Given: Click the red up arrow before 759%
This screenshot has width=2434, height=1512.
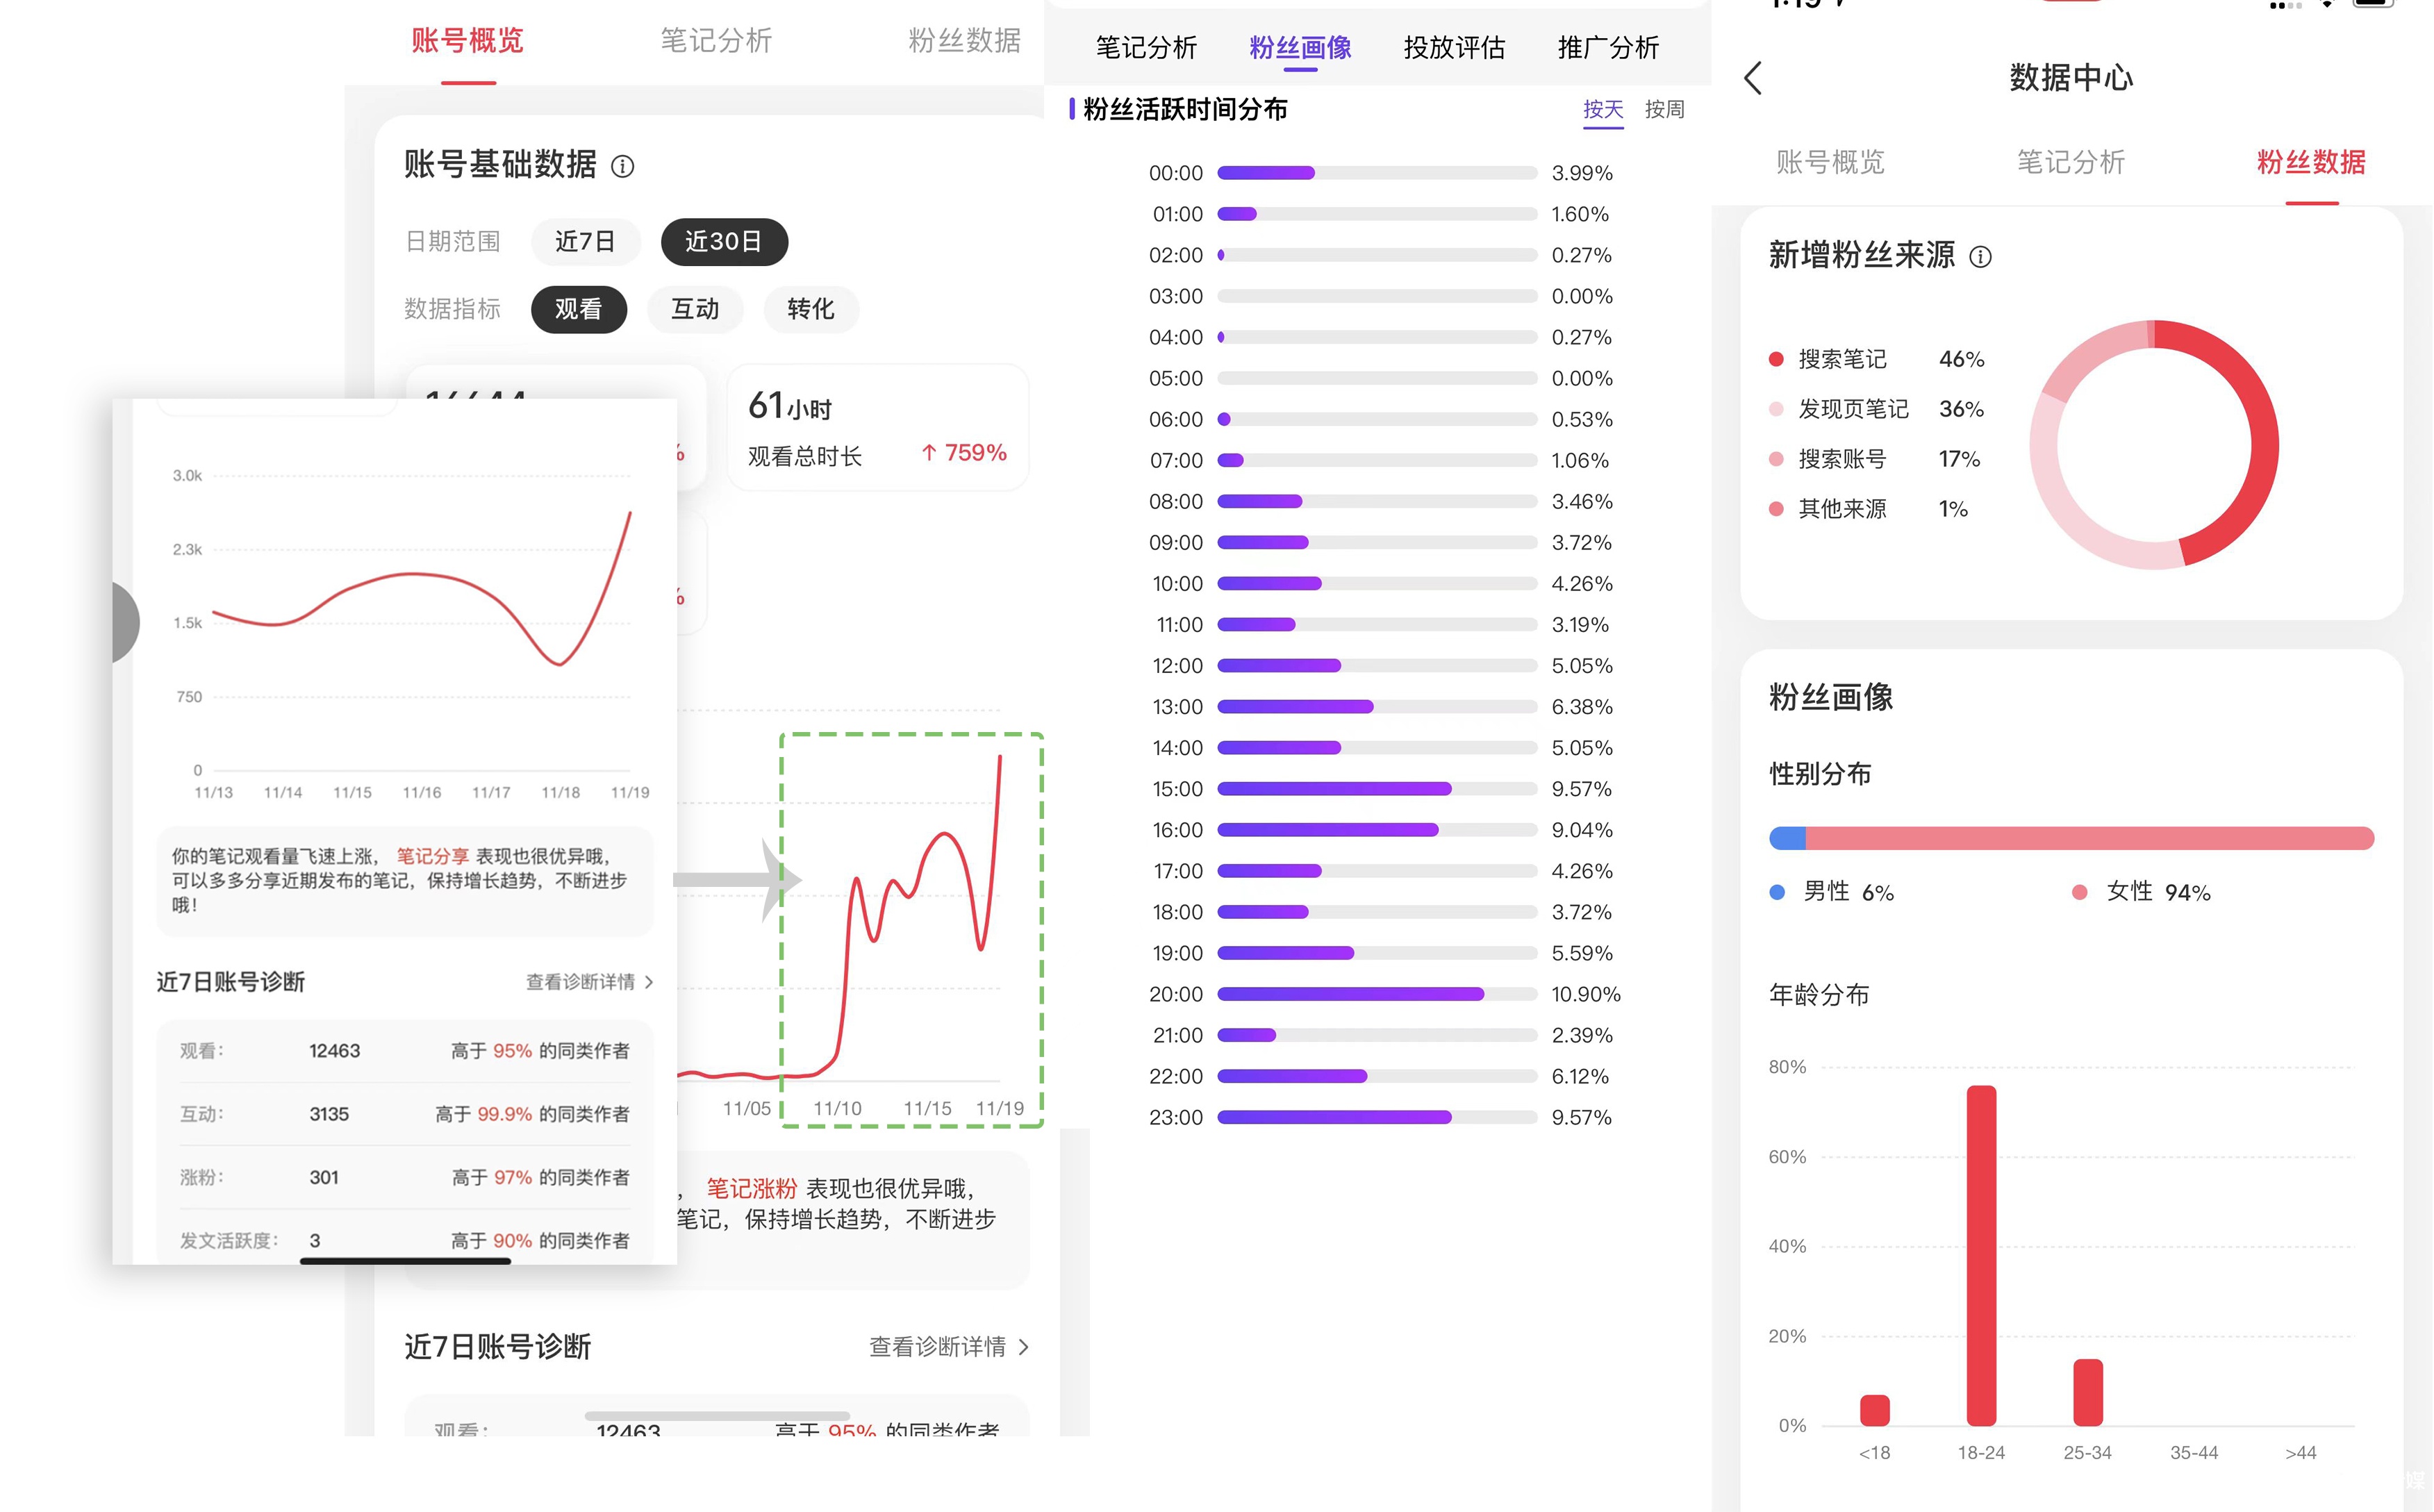Looking at the screenshot, I should click(x=929, y=453).
